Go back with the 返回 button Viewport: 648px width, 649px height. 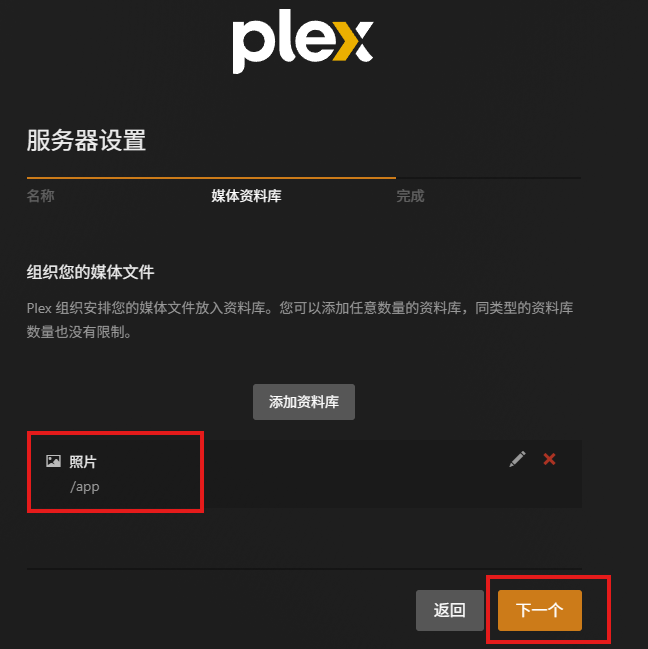pyautogui.click(x=450, y=610)
